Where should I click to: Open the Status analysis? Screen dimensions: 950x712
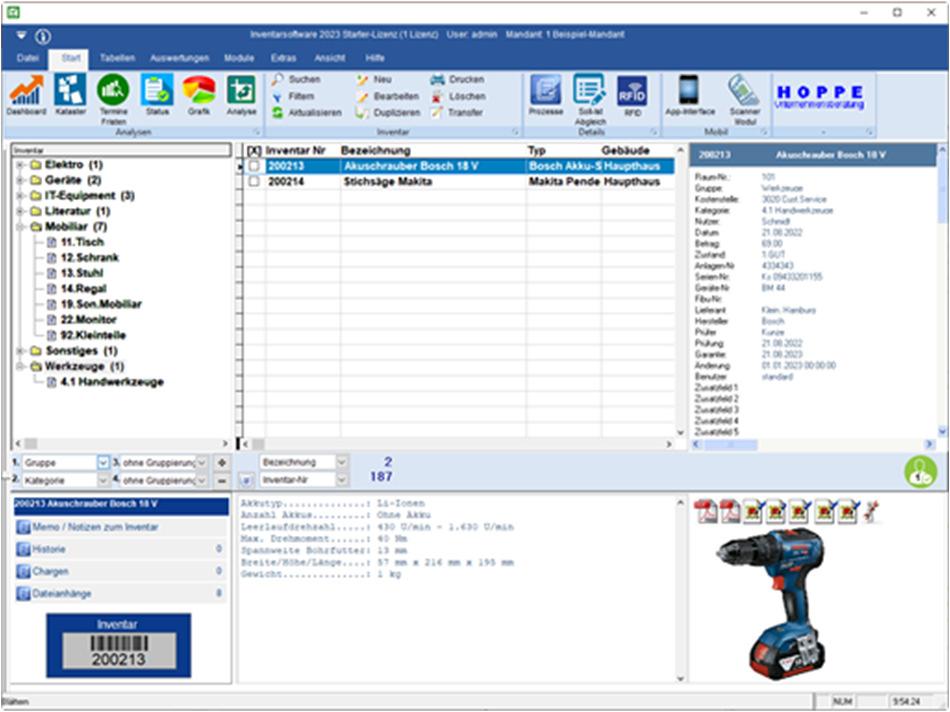click(157, 95)
